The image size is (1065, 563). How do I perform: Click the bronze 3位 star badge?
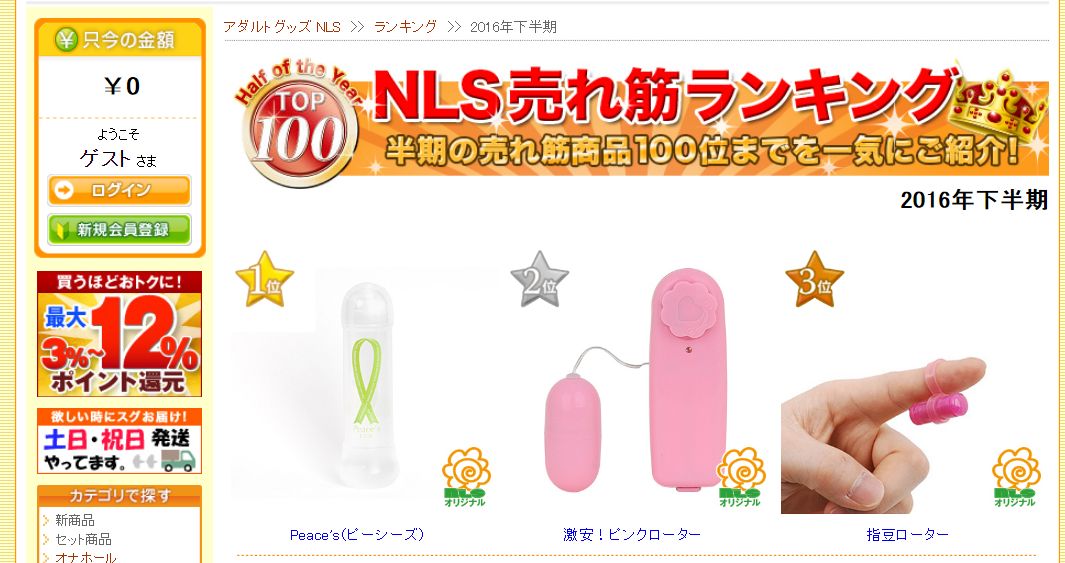814,280
